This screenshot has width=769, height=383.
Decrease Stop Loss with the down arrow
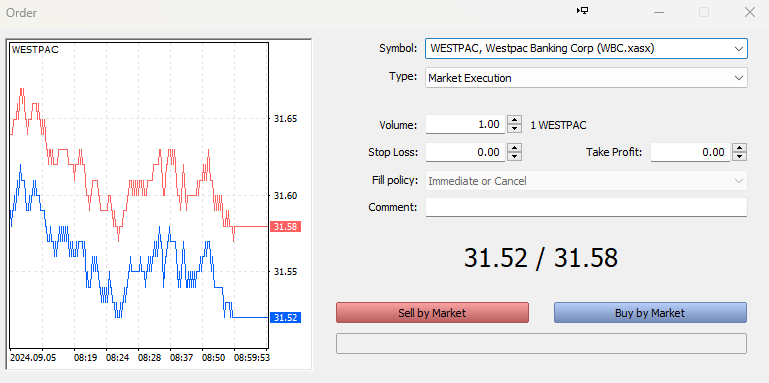[513, 156]
